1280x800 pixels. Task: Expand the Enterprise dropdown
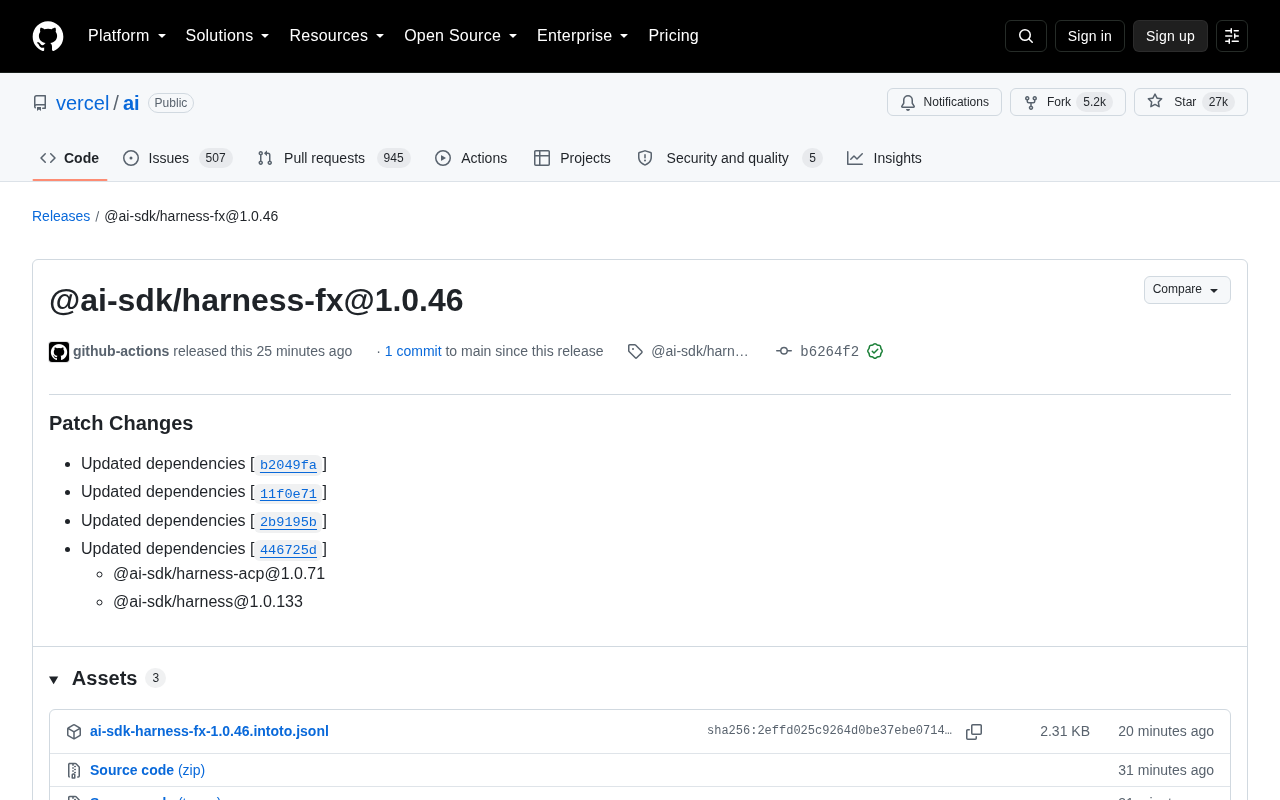583,36
